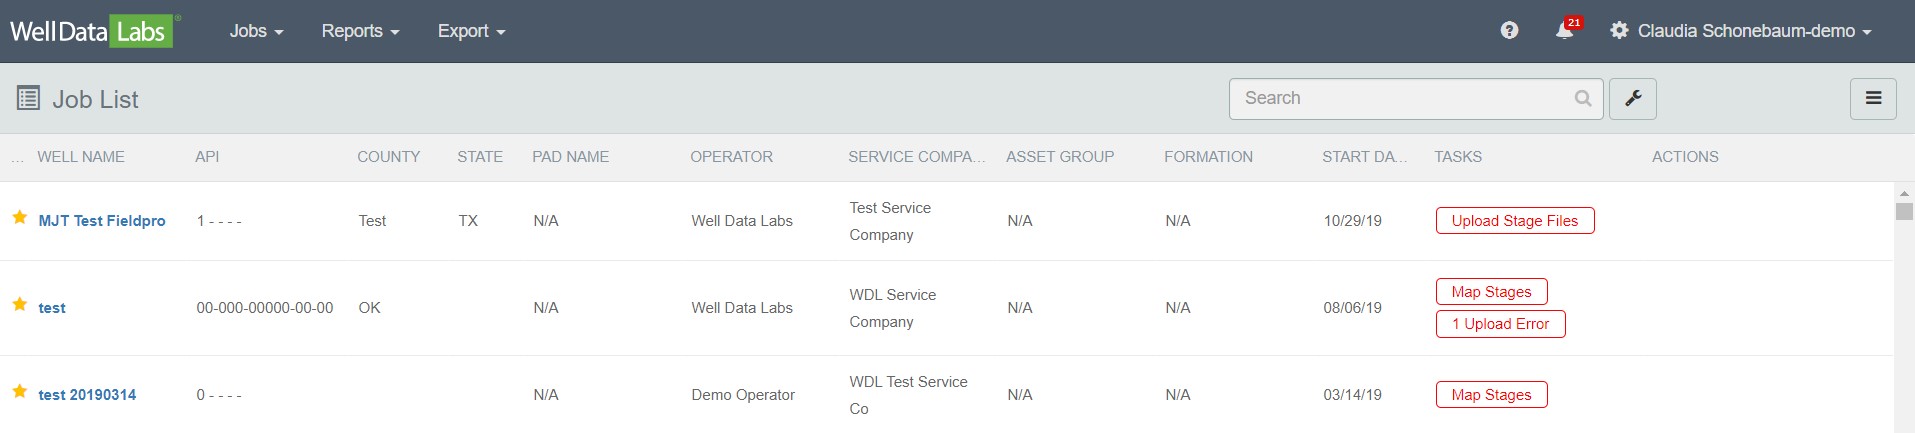
Task: Unstar the job named test
Action: (x=19, y=305)
